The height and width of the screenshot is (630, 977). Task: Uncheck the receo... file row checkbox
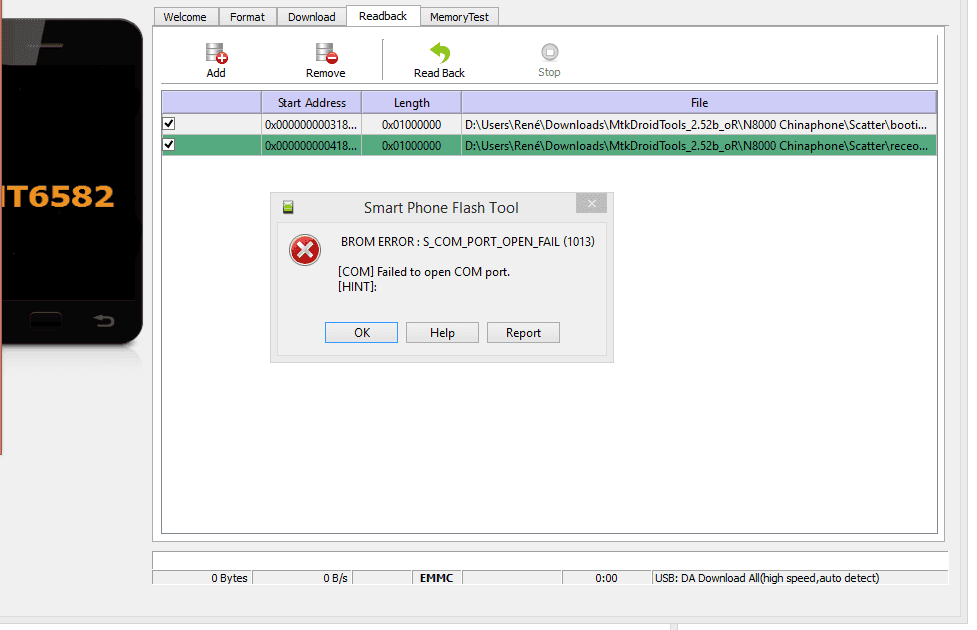169,145
